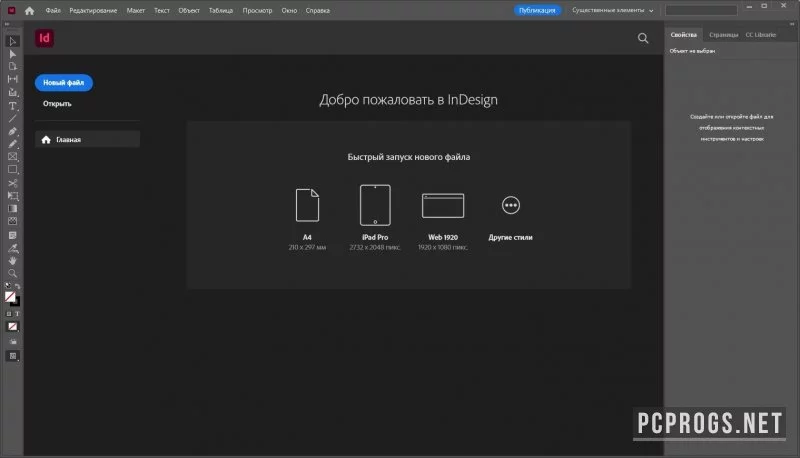Select the Line tool
800x458 pixels.
pyautogui.click(x=12, y=118)
